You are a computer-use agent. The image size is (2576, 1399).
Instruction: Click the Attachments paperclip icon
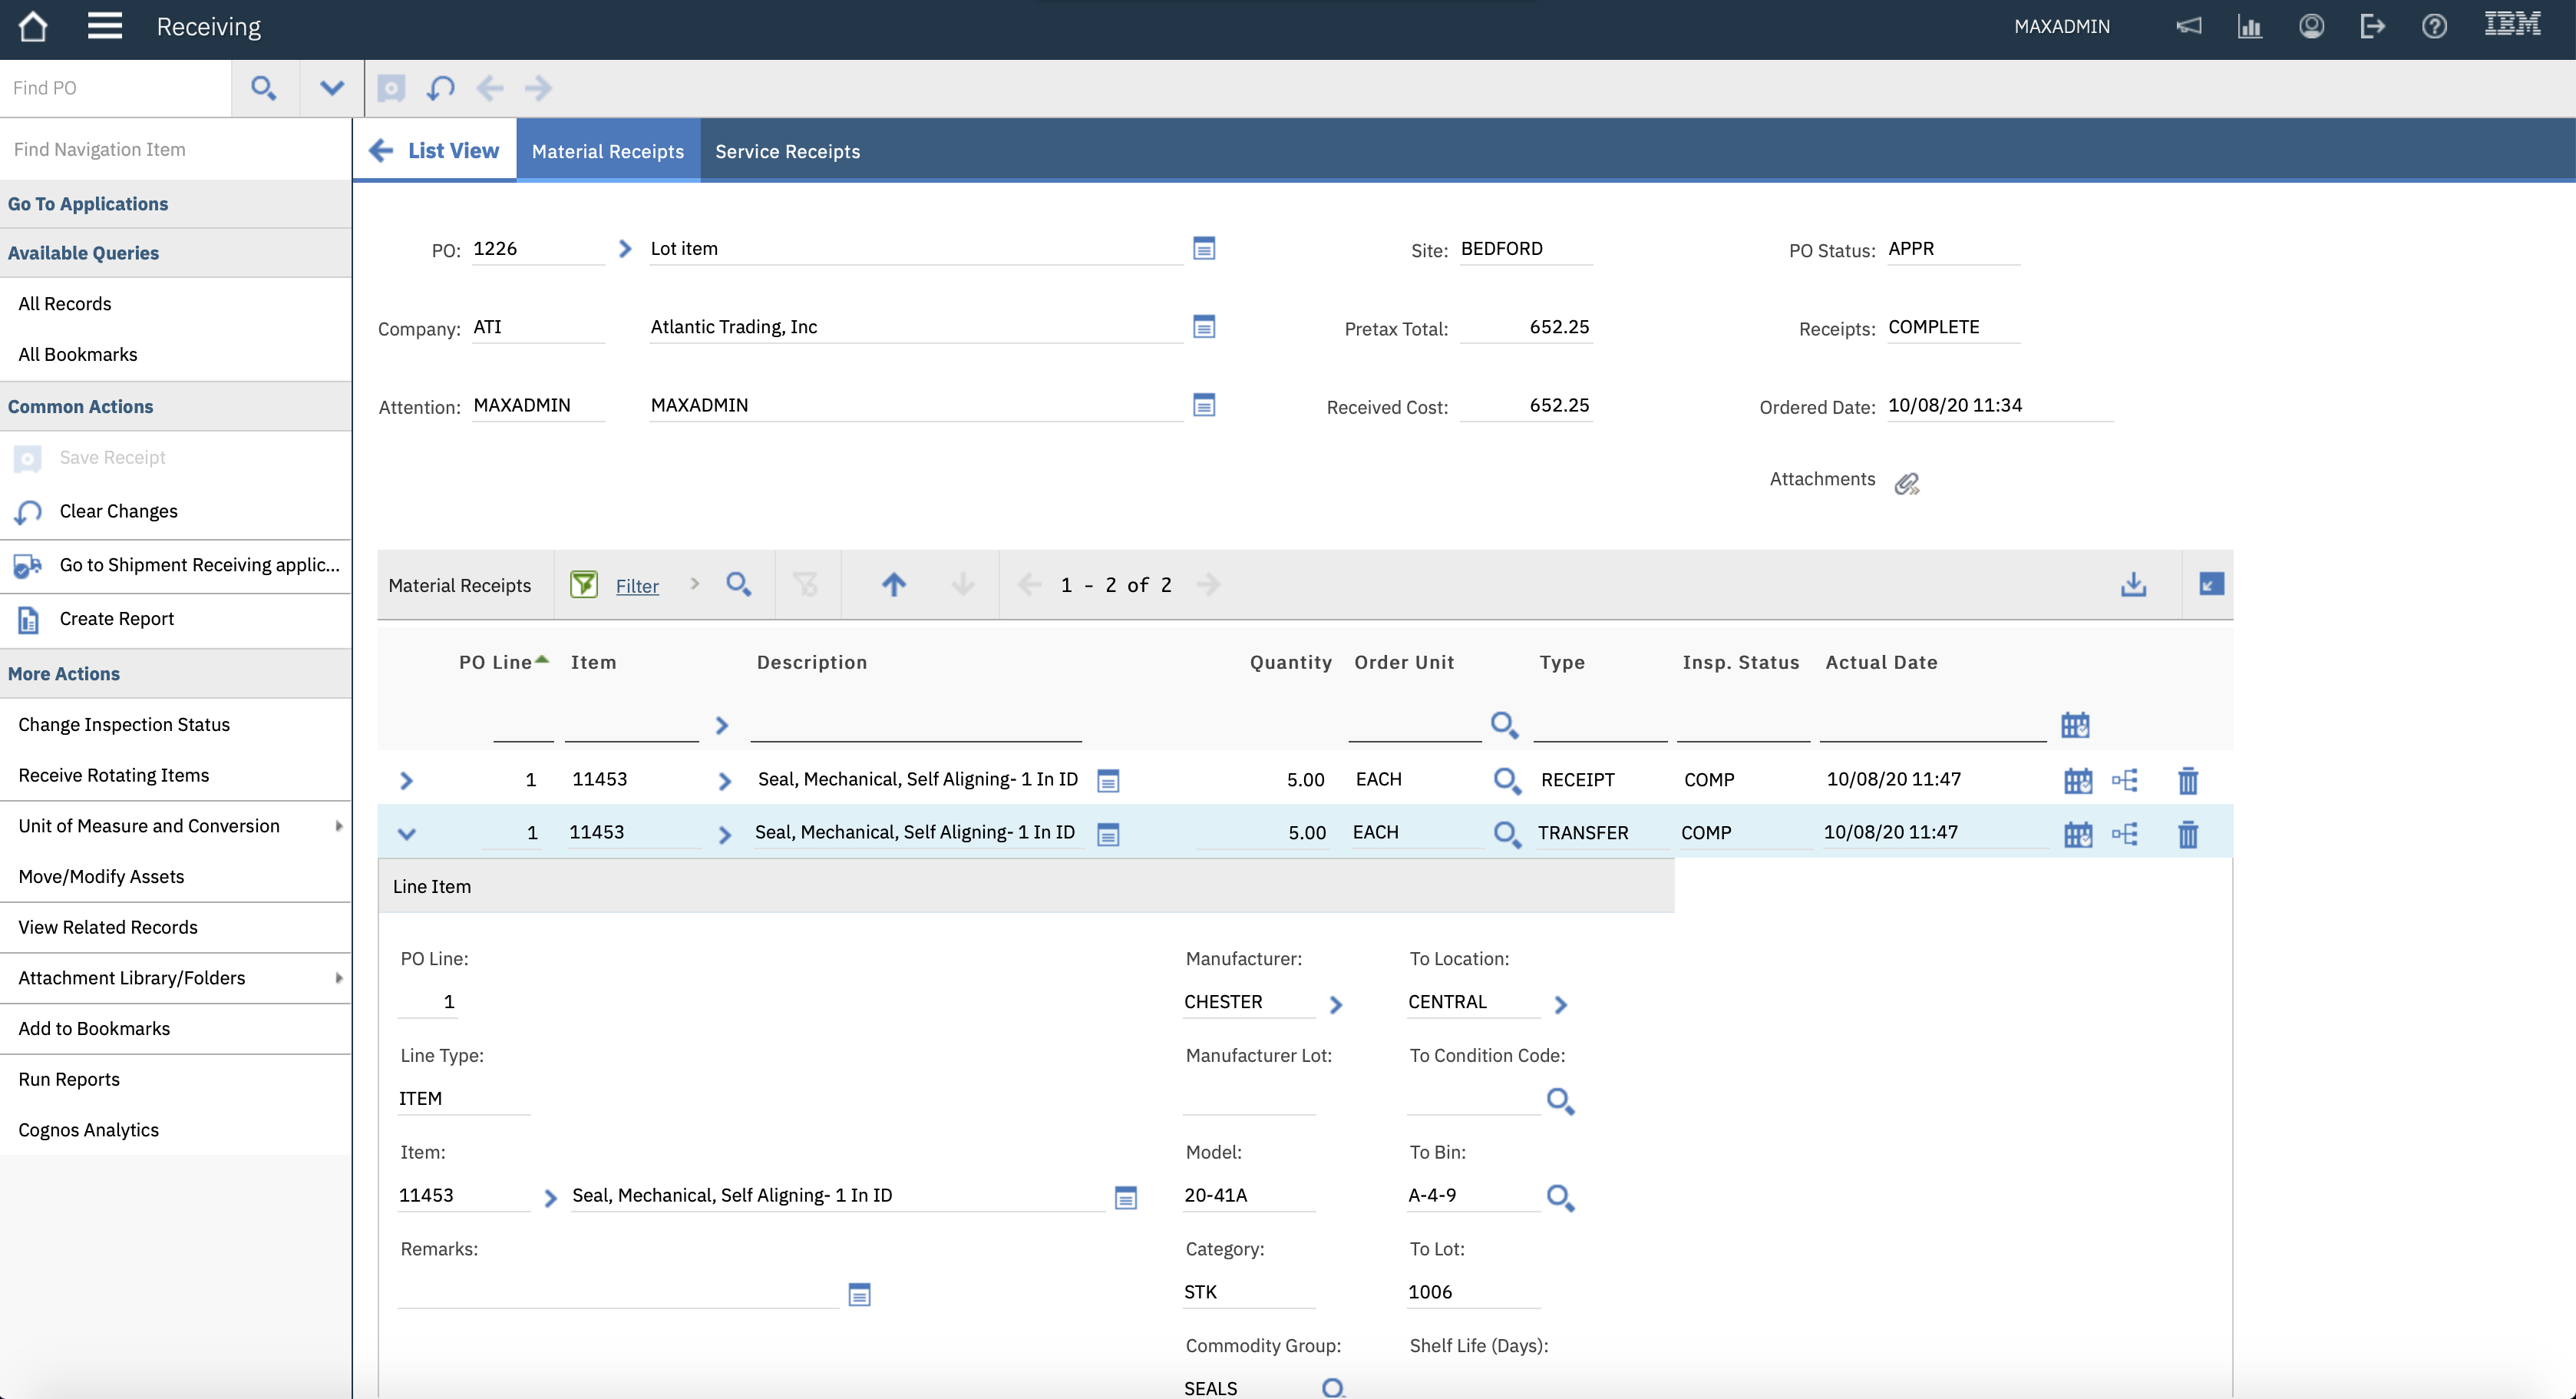click(x=1907, y=484)
